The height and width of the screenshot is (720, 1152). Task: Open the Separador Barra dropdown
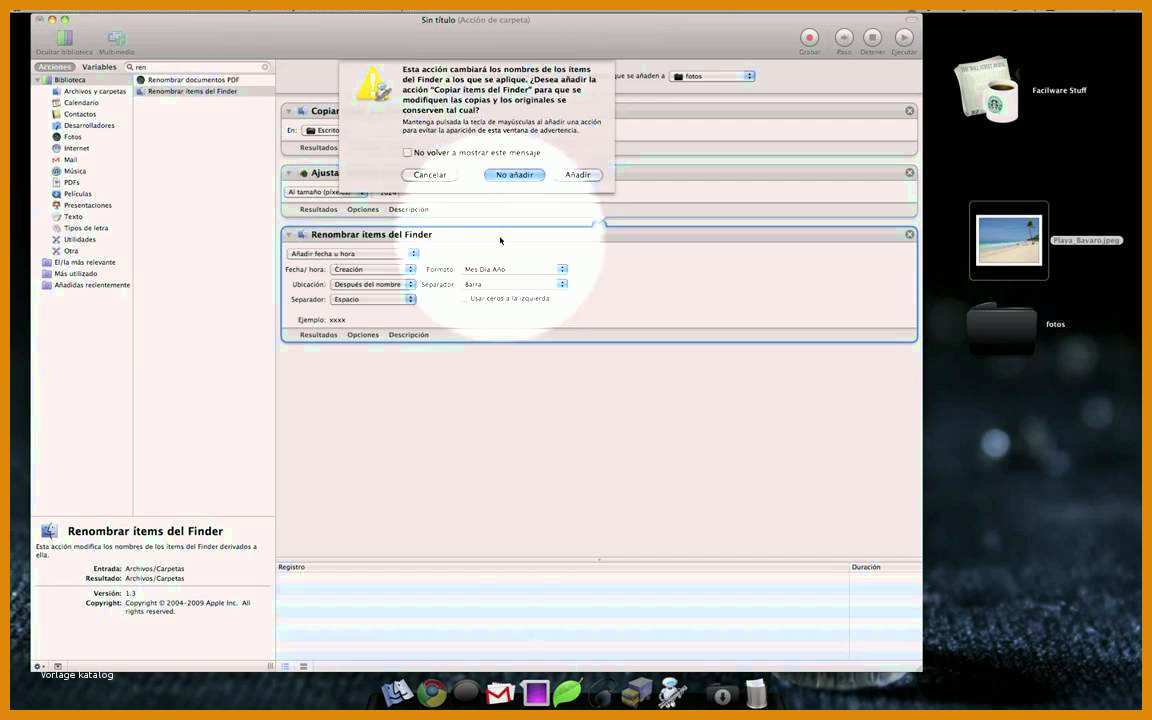pos(514,284)
